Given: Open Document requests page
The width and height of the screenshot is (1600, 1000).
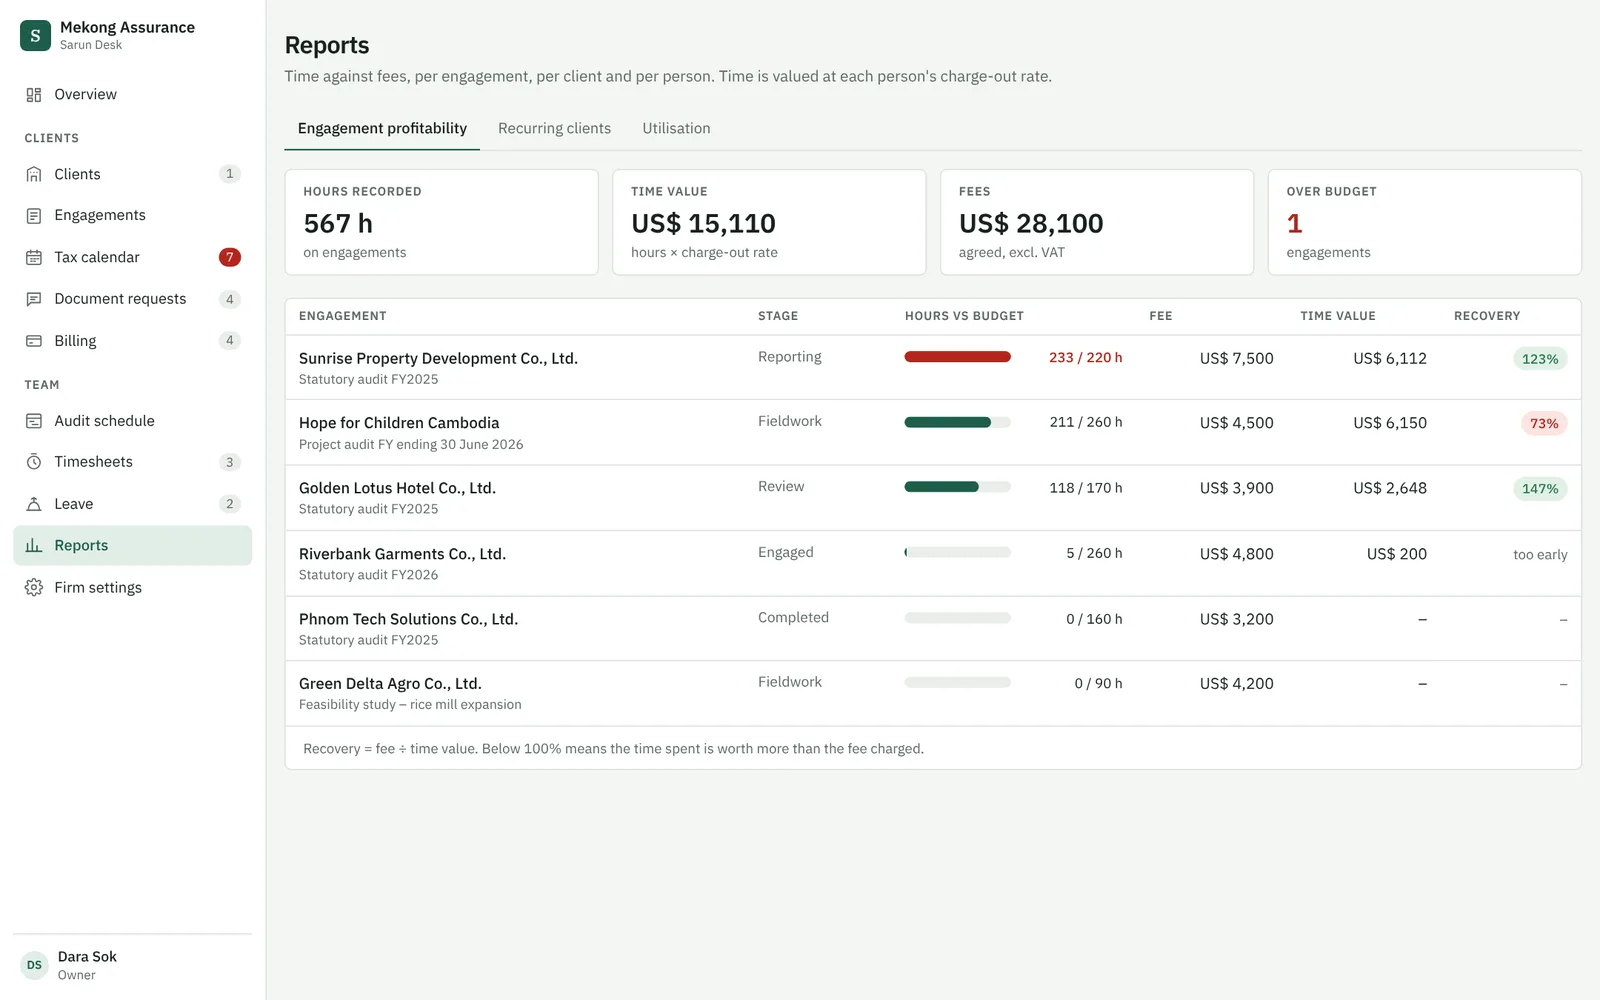Looking at the screenshot, I should coord(133,299).
